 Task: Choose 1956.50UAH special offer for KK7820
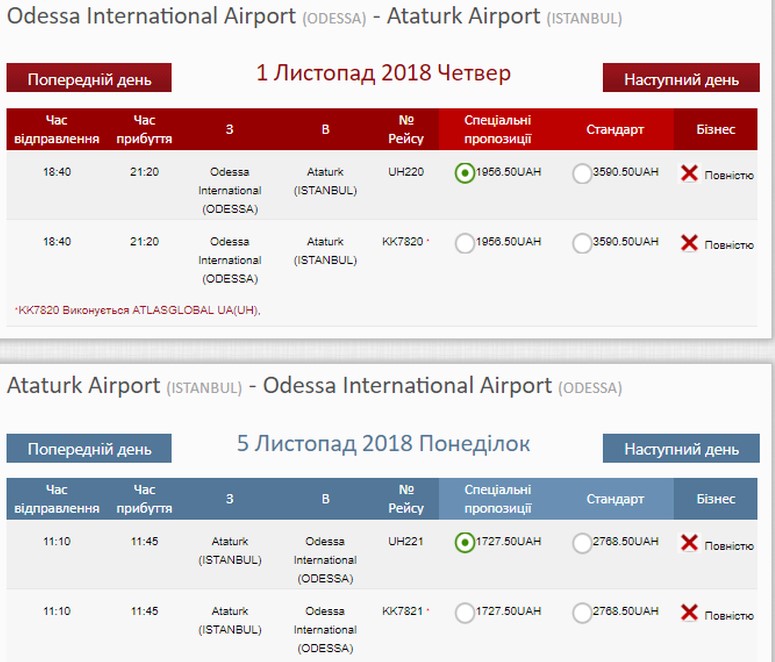[464, 243]
